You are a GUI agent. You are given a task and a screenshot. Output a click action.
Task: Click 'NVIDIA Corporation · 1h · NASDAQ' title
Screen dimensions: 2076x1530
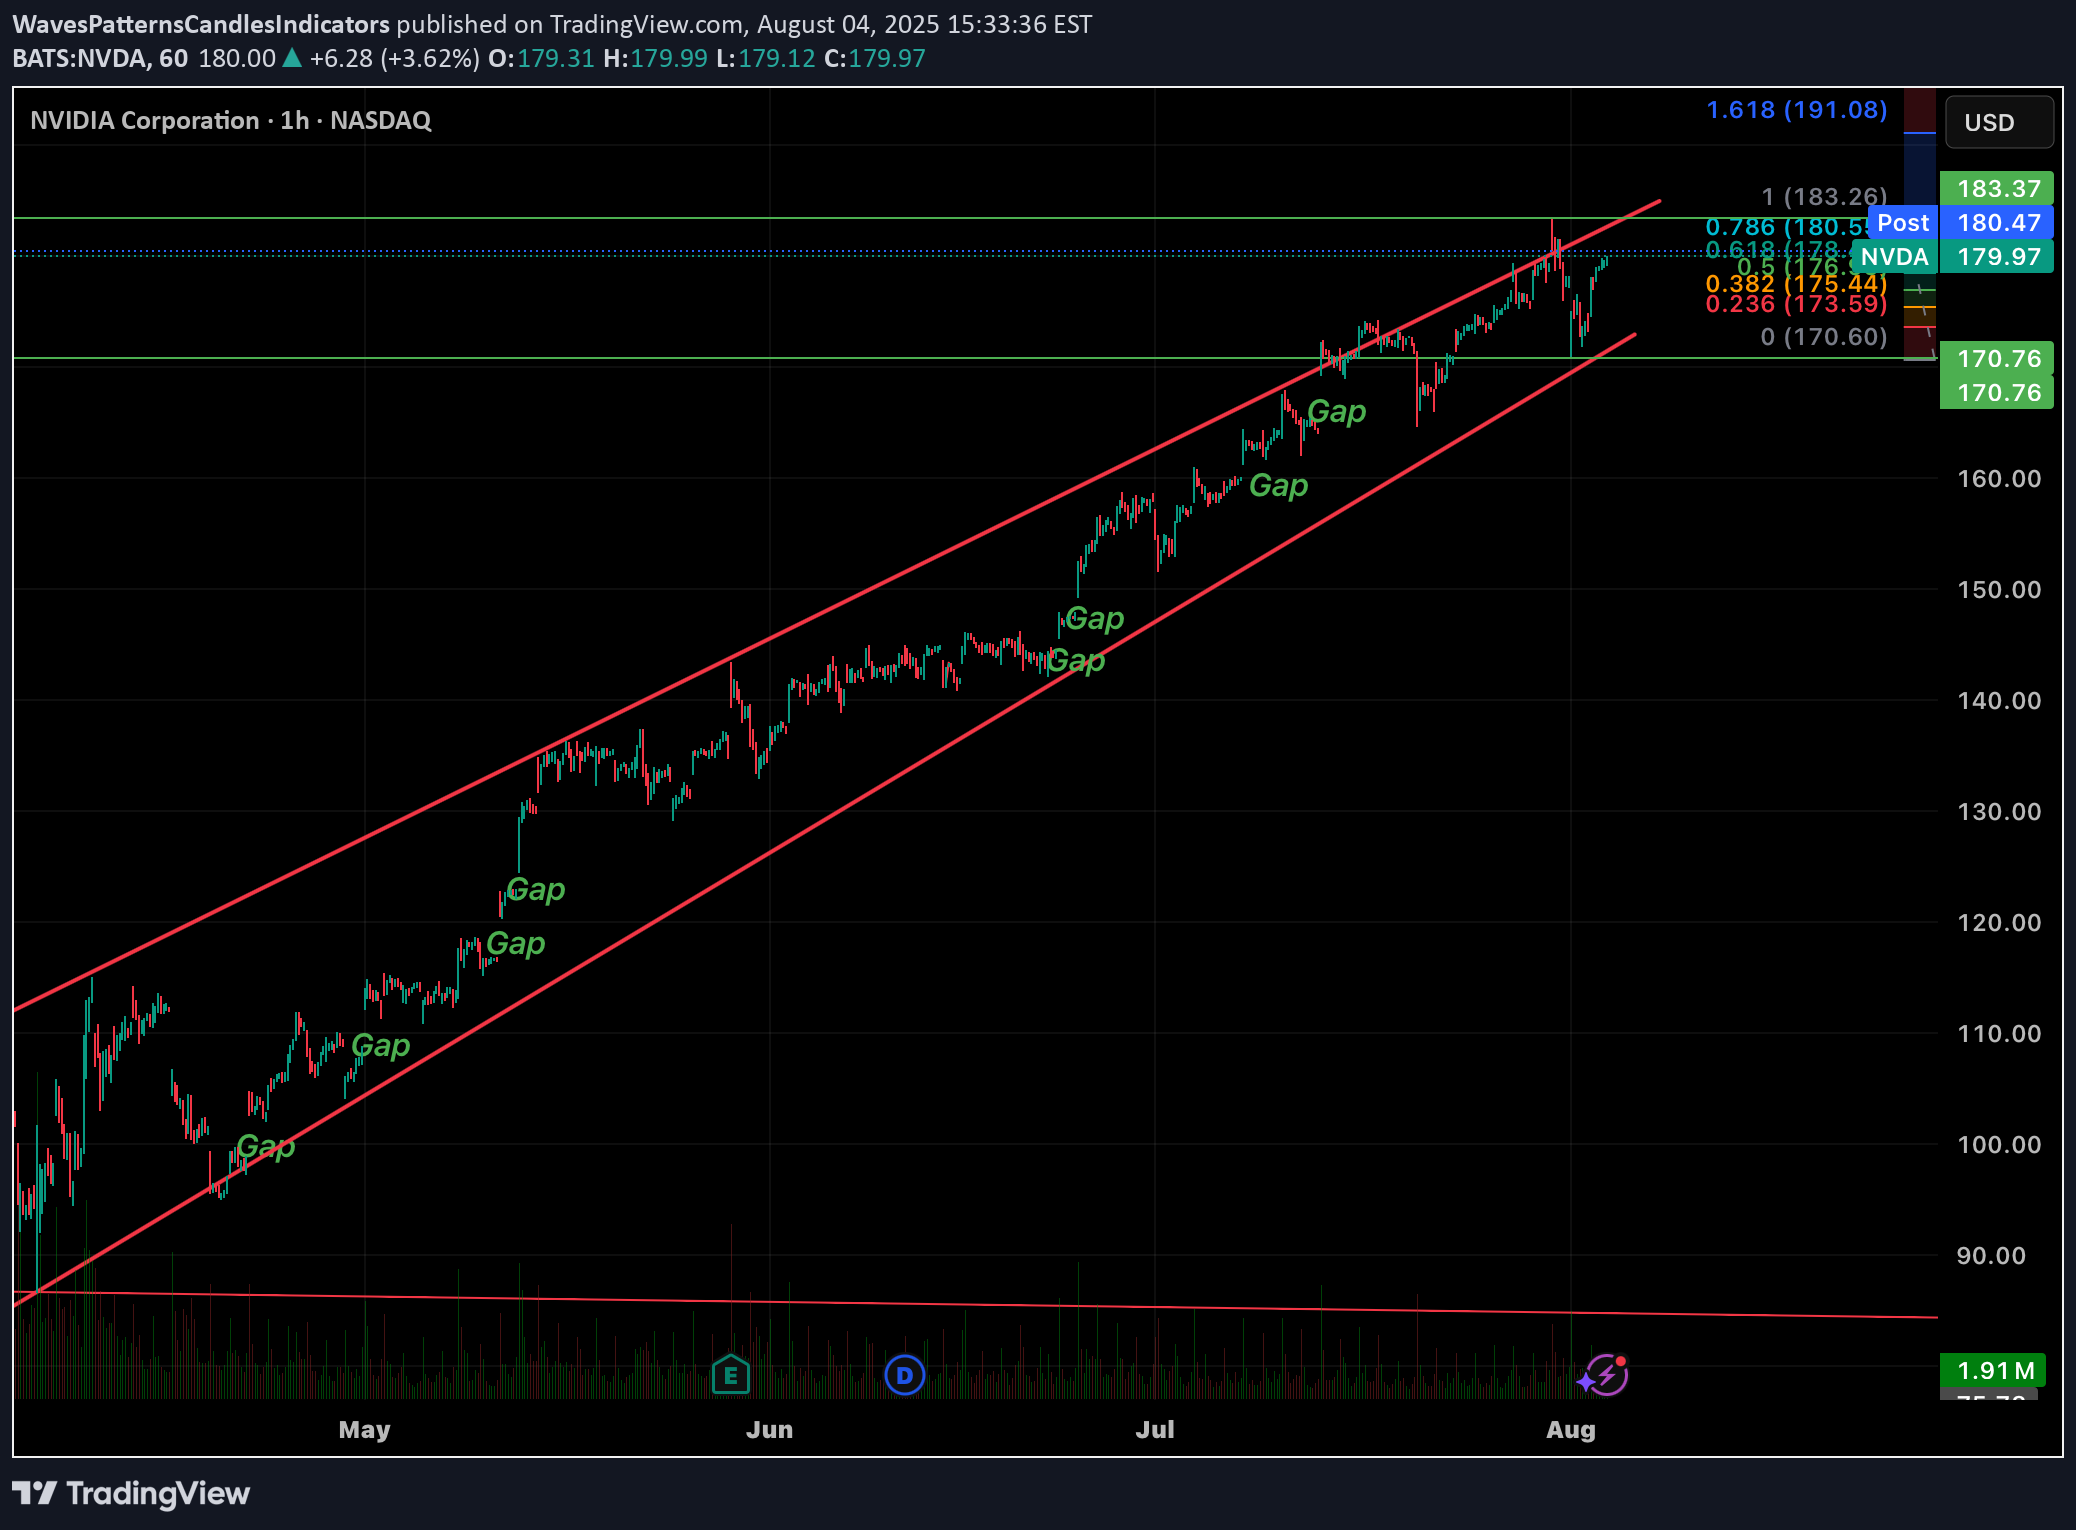tap(231, 121)
